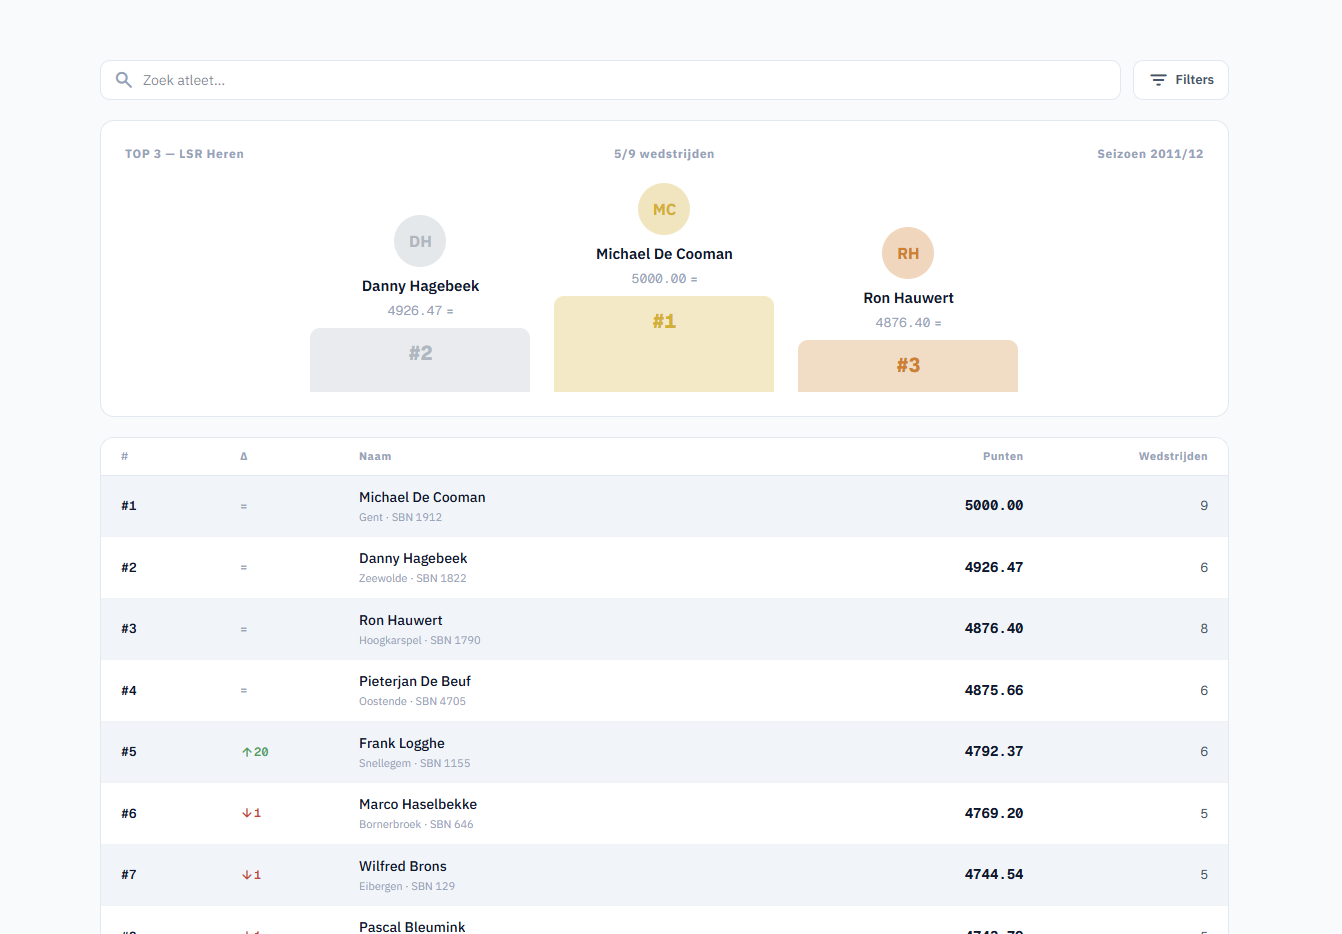The image size is (1342, 934).
Task: Click rank #4 cell
Action: [x=129, y=690]
